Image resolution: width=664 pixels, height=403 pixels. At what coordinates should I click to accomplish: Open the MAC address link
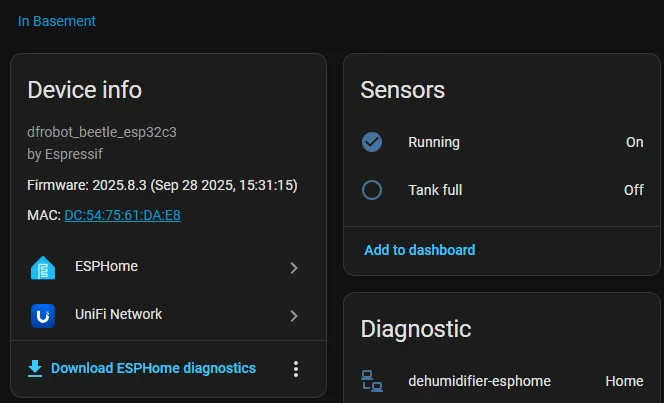(122, 215)
